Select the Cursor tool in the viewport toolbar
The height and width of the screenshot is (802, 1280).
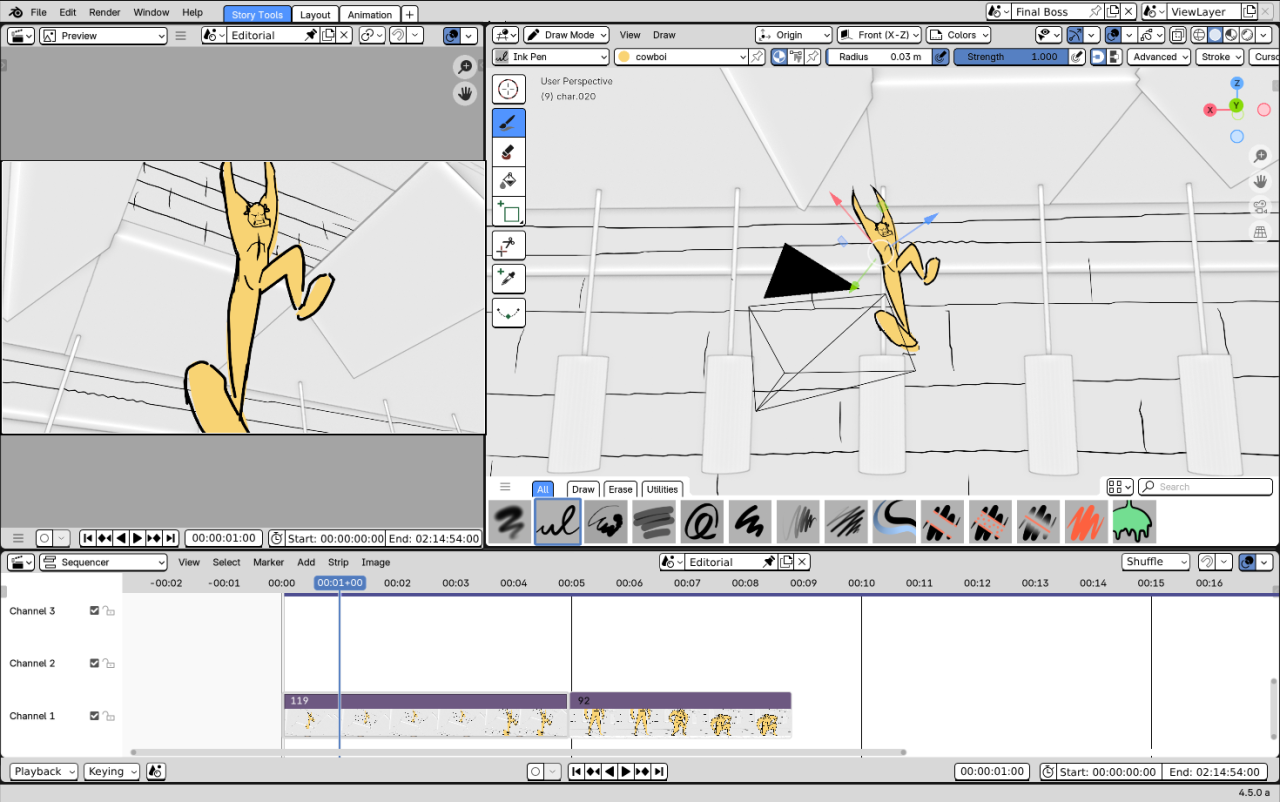(x=509, y=89)
